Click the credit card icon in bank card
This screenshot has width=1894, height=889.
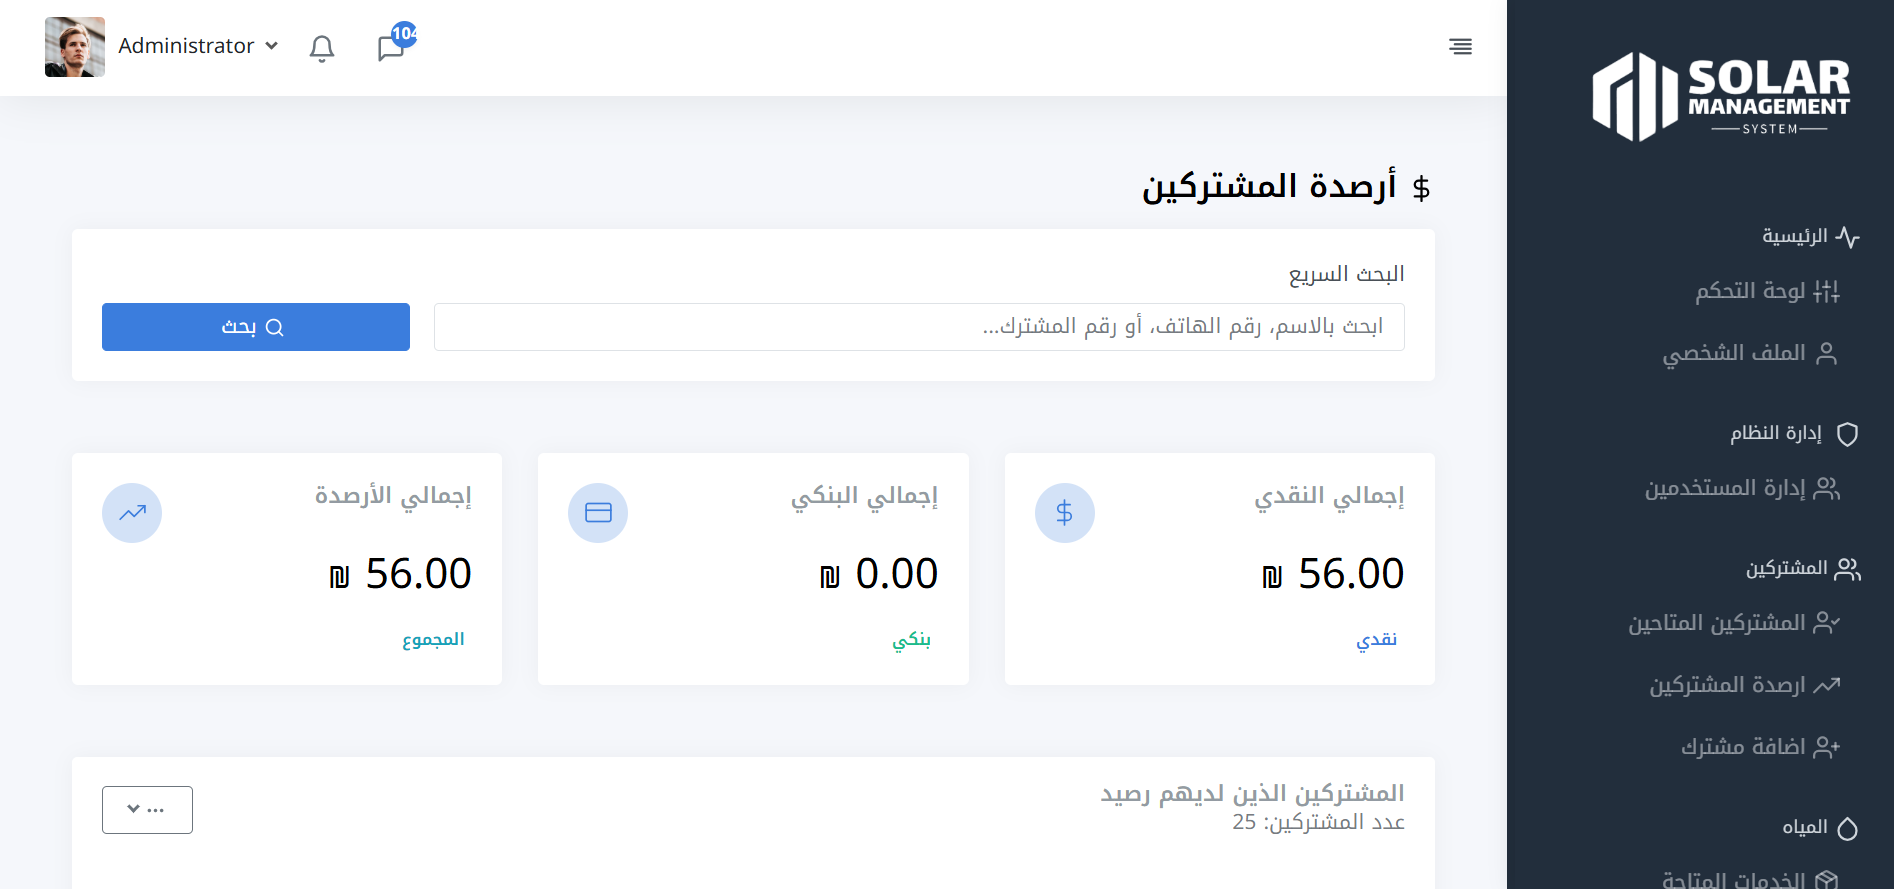pos(598,513)
